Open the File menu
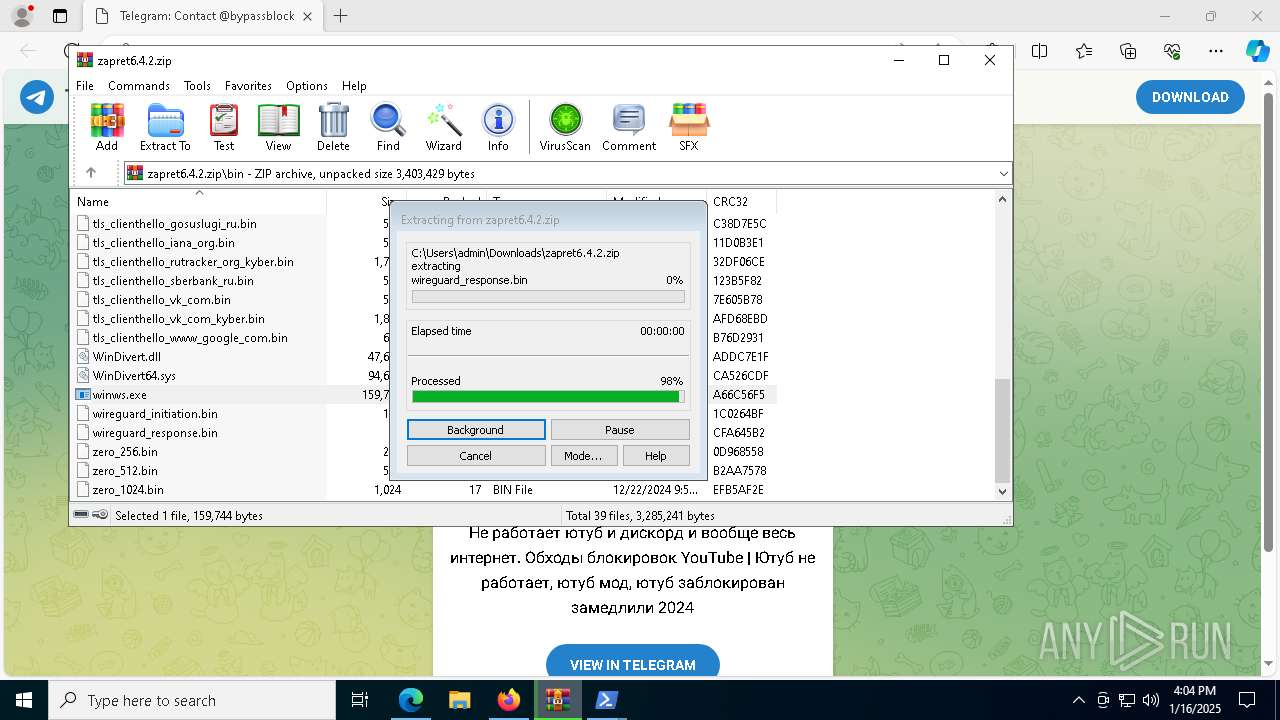Screen dimensions: 1280x720 85,86
